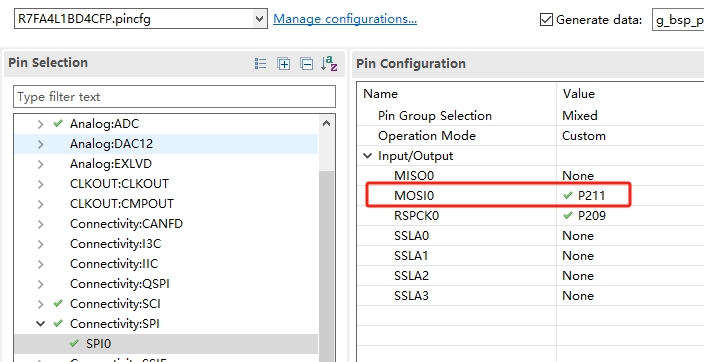
Task: Click the MISO0 value None
Action: (x=578, y=176)
